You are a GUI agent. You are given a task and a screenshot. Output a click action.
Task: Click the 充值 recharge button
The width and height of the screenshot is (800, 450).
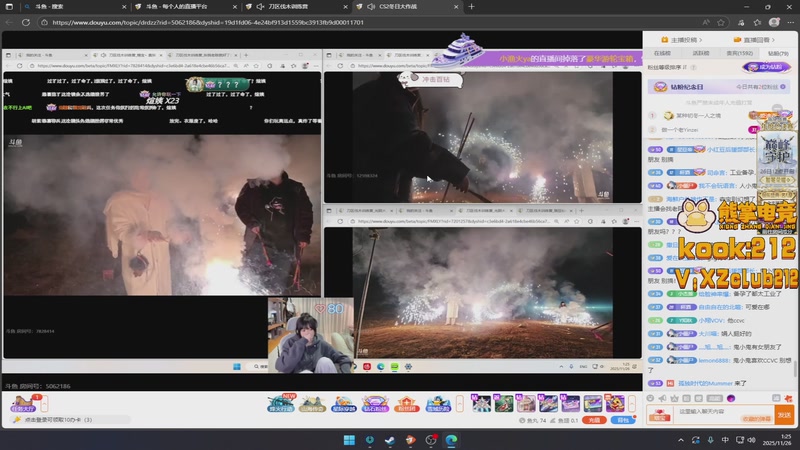(x=594, y=420)
